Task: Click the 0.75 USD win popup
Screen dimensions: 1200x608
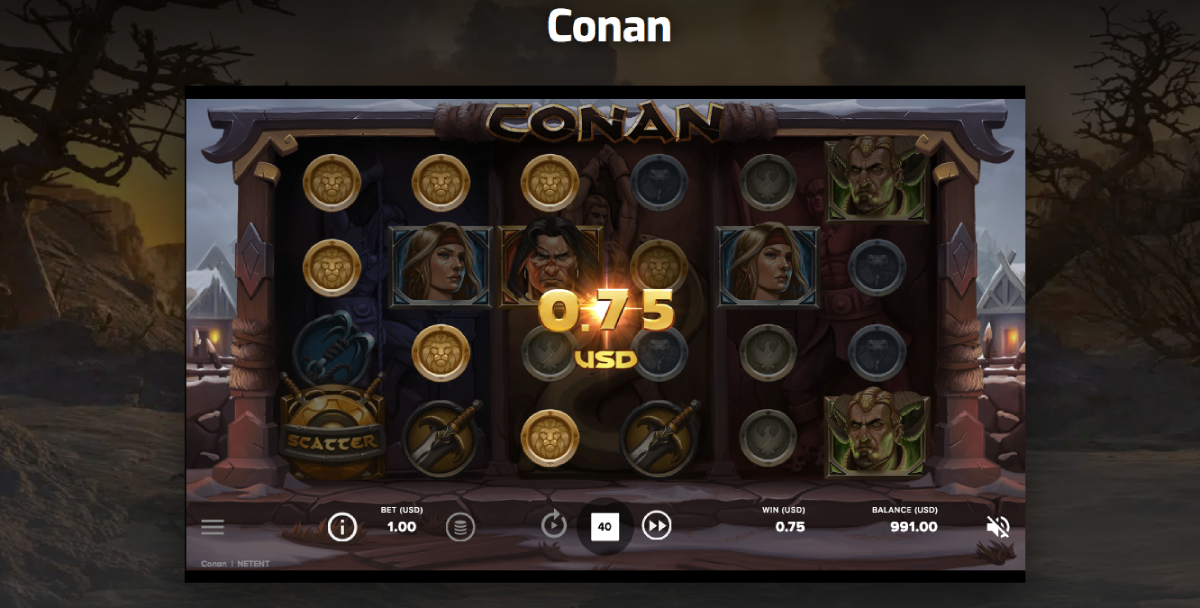Action: click(606, 327)
